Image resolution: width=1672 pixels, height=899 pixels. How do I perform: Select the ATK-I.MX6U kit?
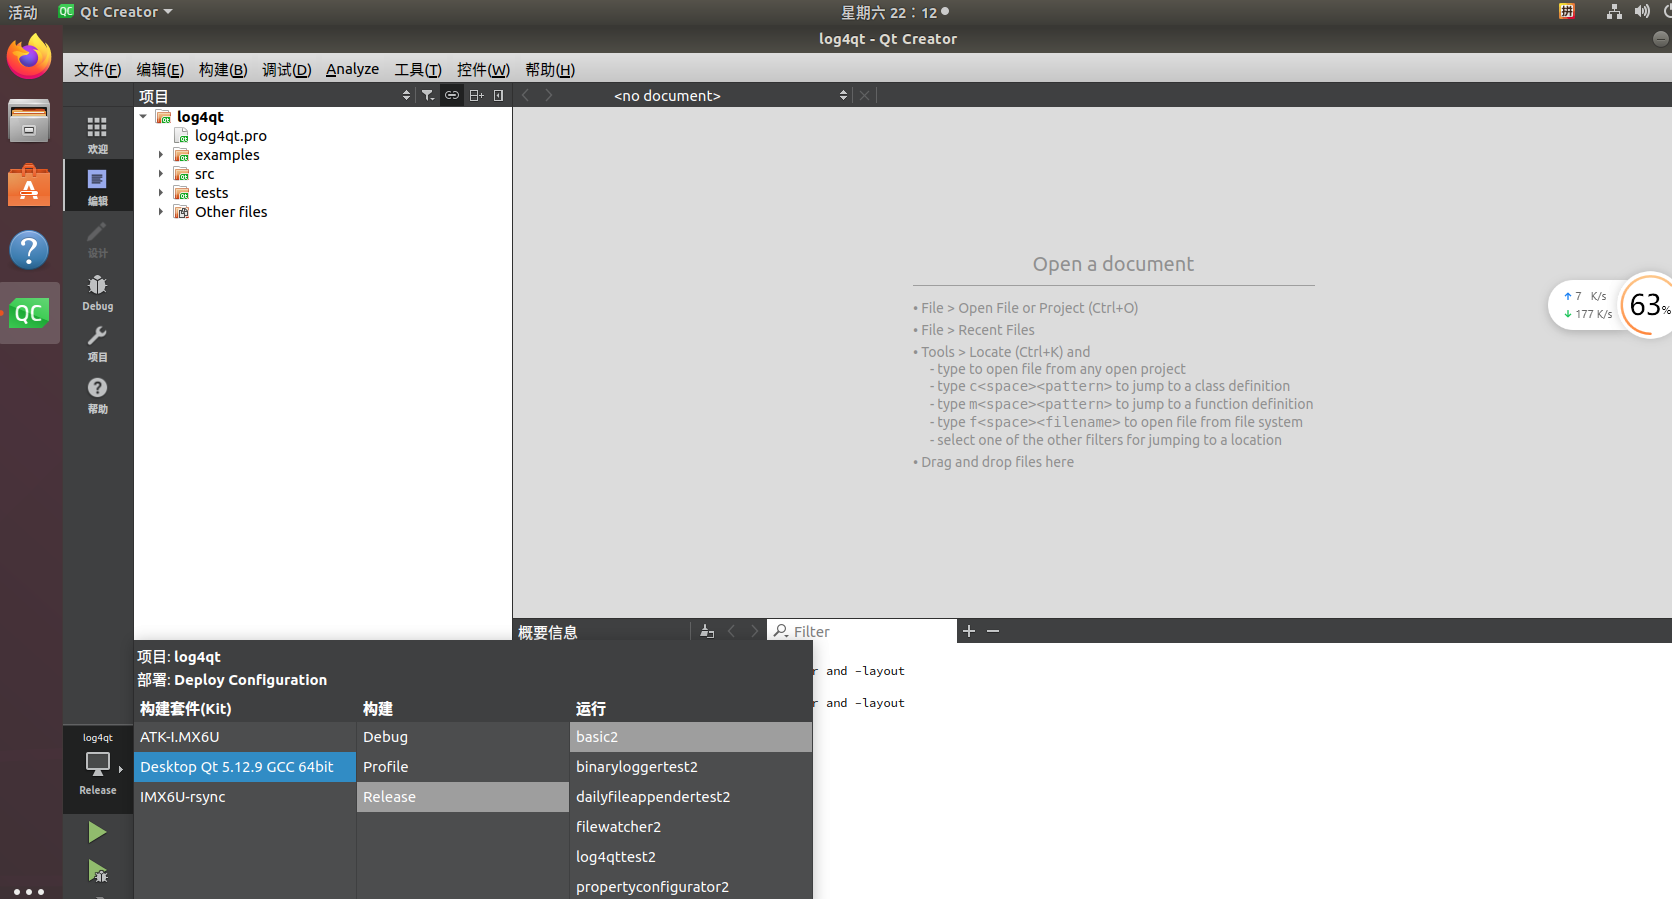click(x=245, y=737)
